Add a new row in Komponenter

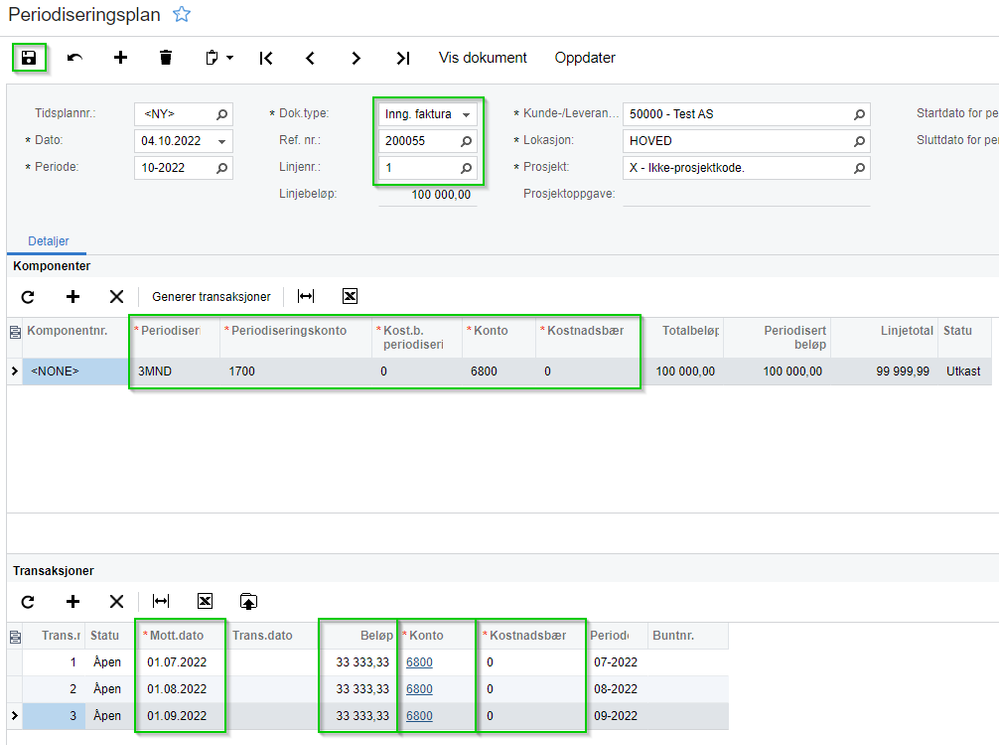73,296
